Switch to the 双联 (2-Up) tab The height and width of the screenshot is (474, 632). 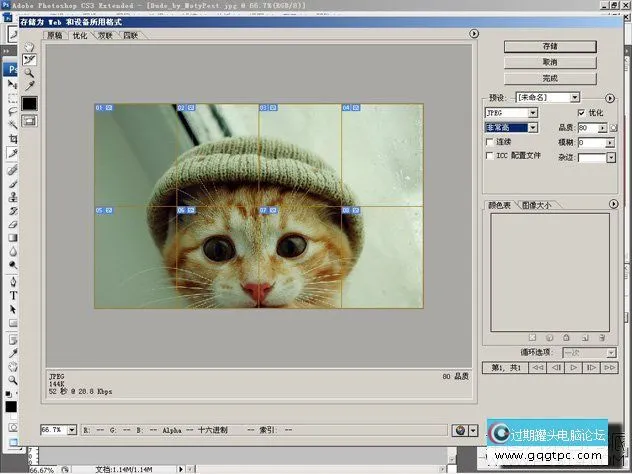[105, 35]
